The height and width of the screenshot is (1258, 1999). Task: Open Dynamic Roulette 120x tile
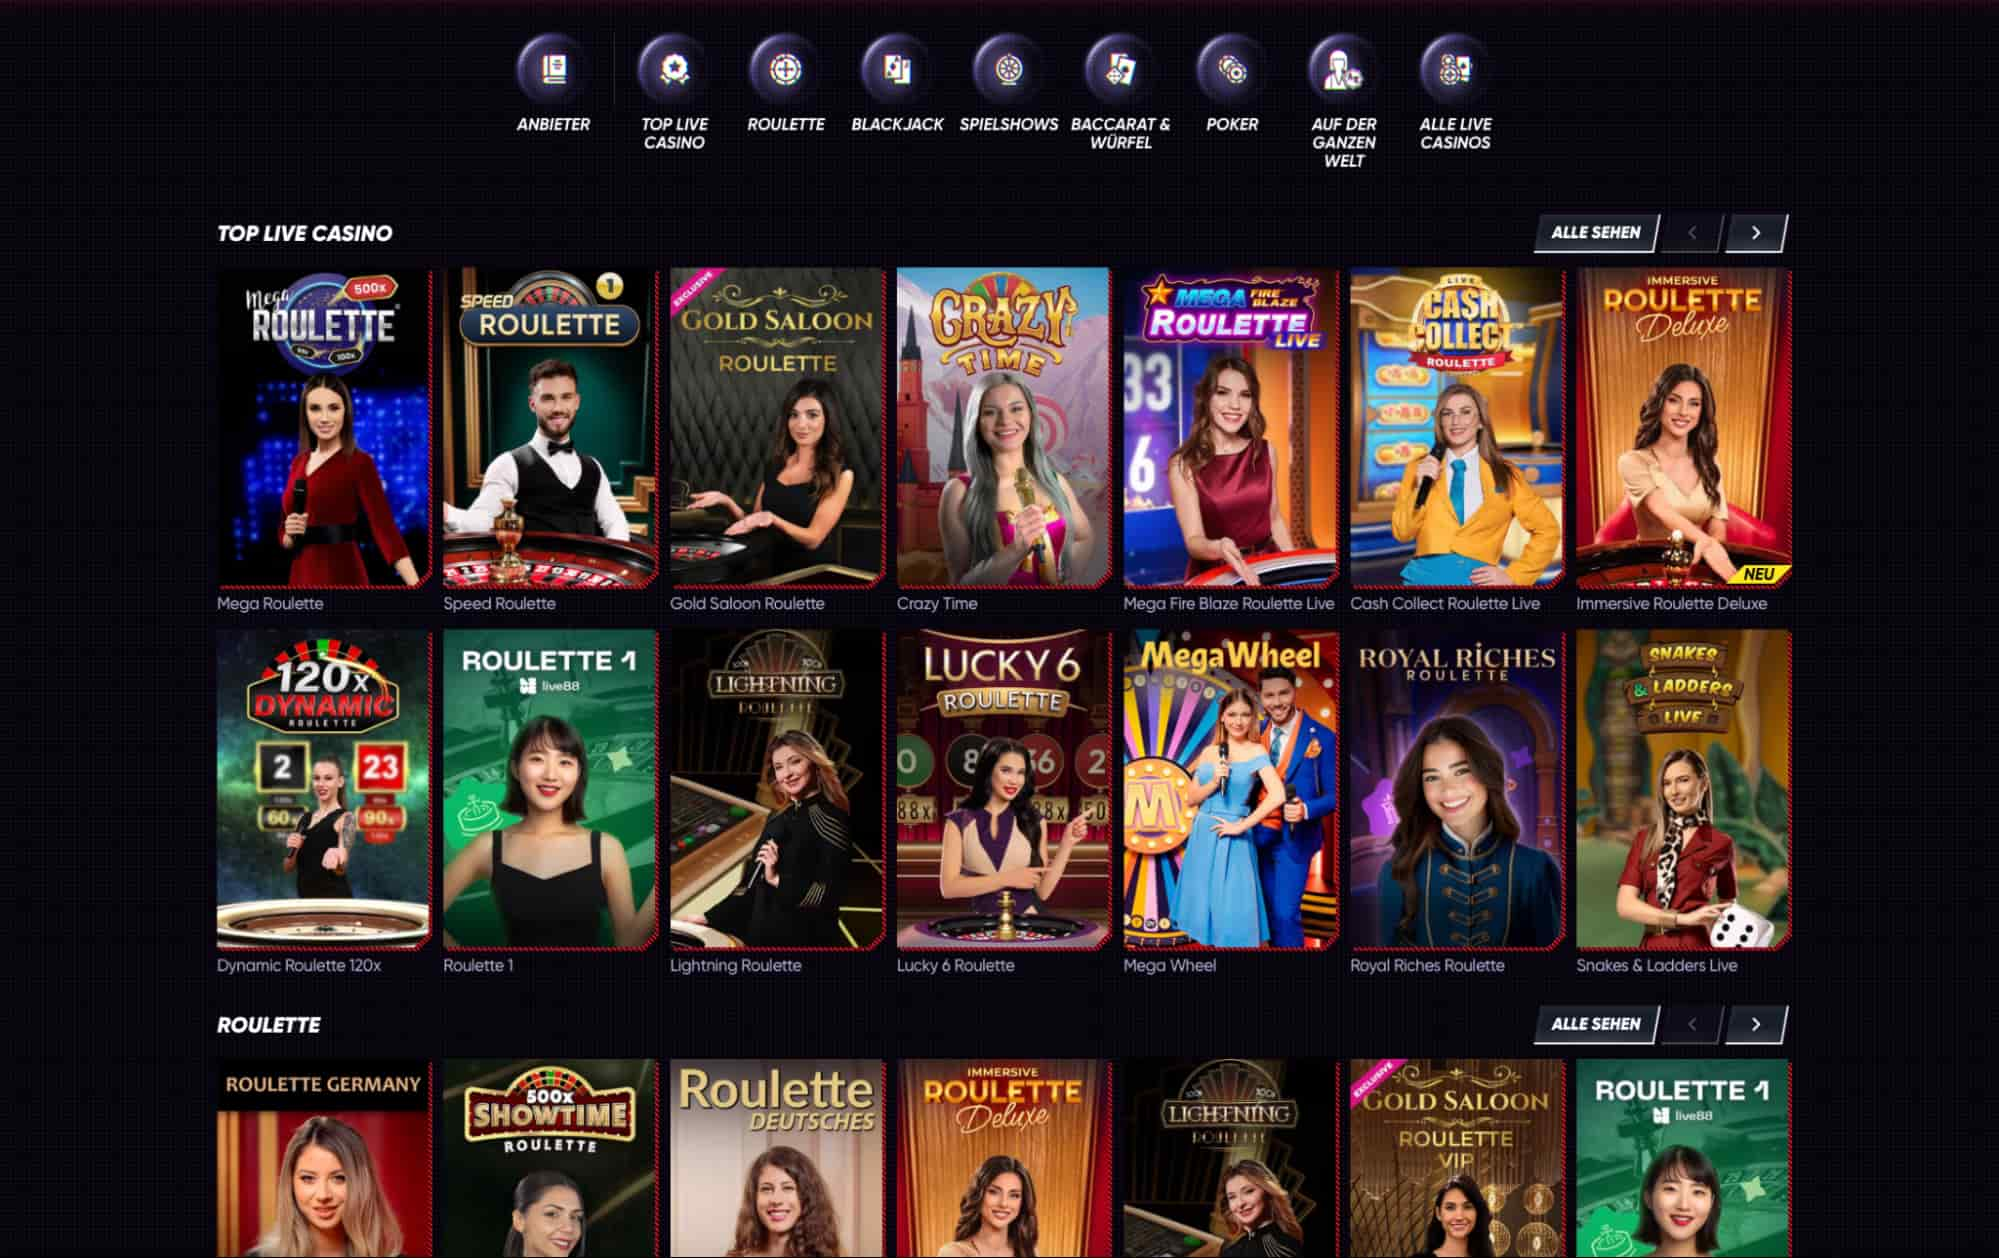324,789
